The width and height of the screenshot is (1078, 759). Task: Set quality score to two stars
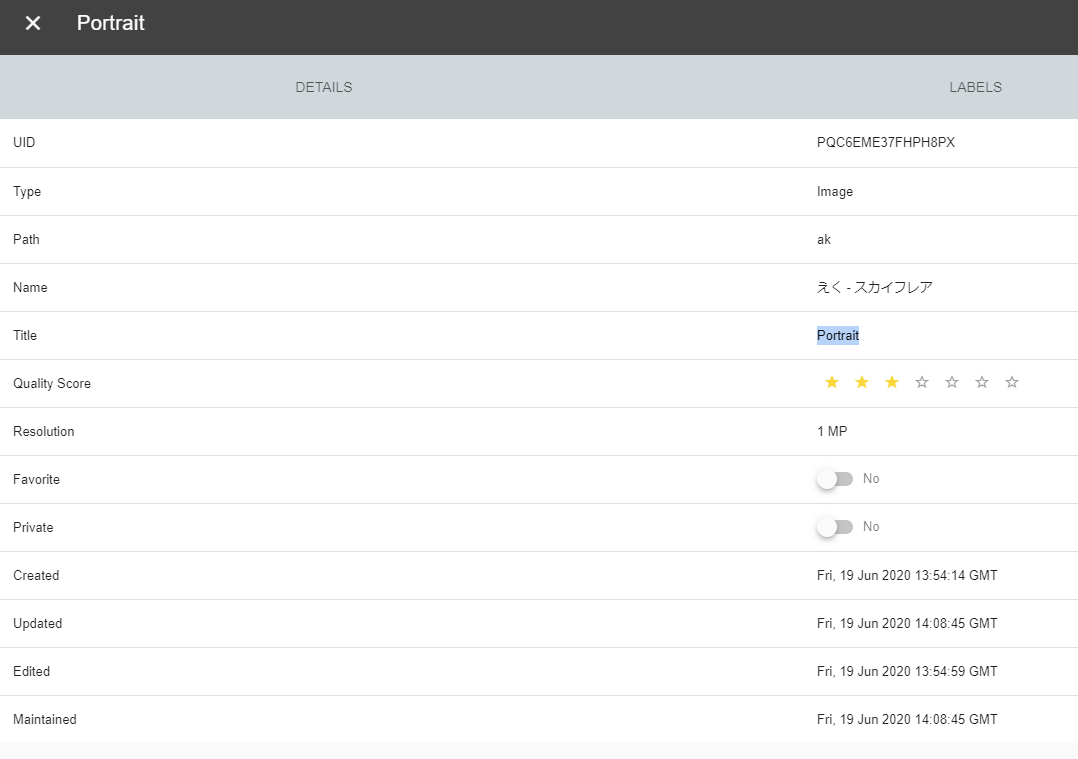pos(861,382)
